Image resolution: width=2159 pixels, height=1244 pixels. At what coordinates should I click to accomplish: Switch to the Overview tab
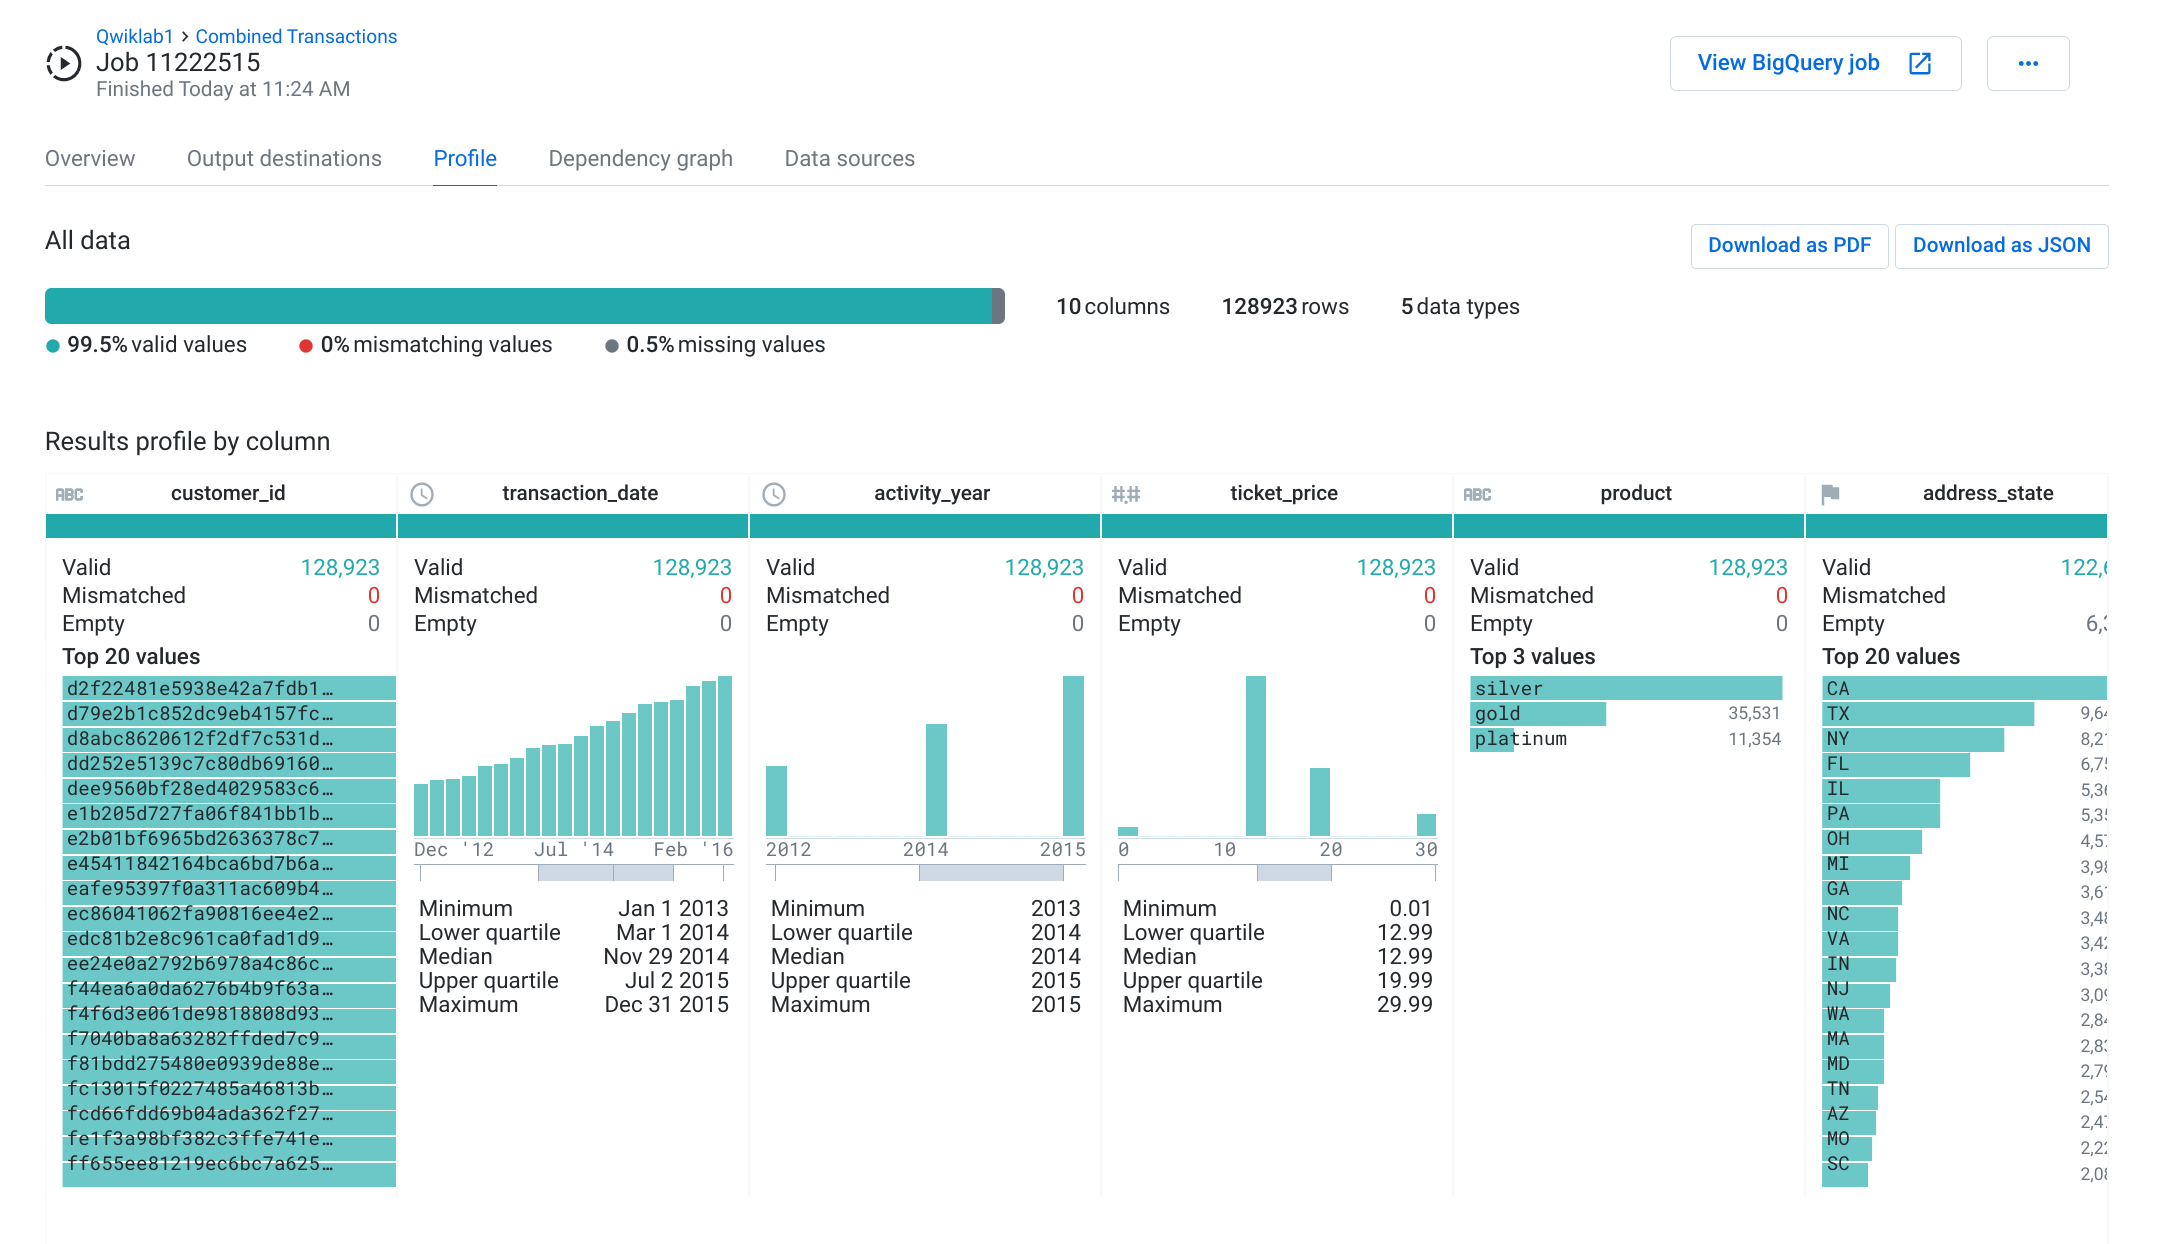pyautogui.click(x=89, y=158)
